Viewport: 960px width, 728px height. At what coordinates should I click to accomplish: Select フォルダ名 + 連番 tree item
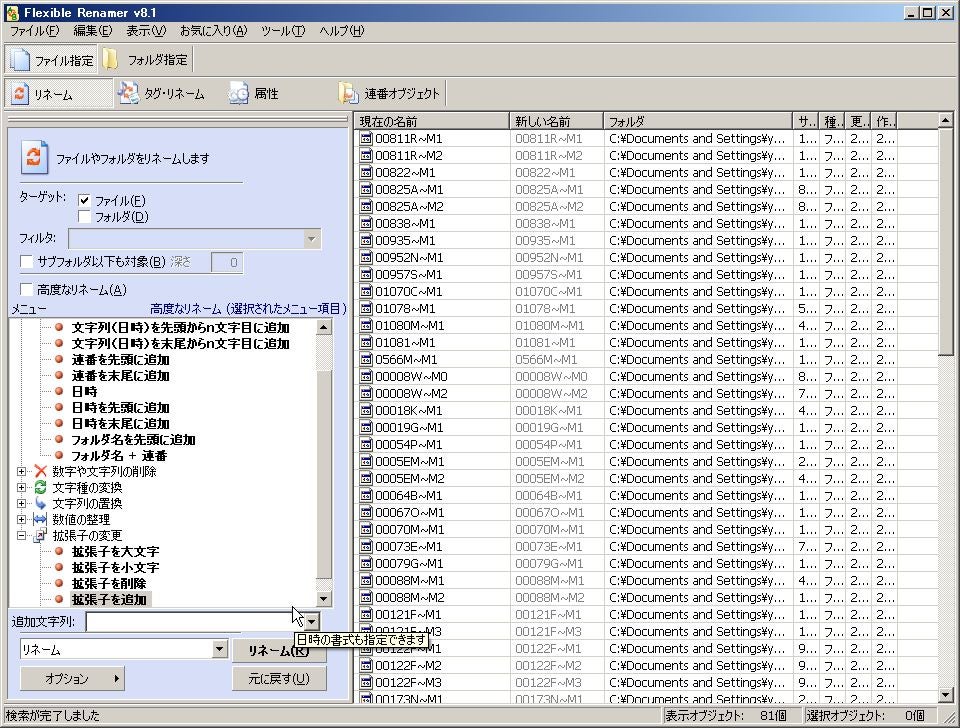(119, 456)
